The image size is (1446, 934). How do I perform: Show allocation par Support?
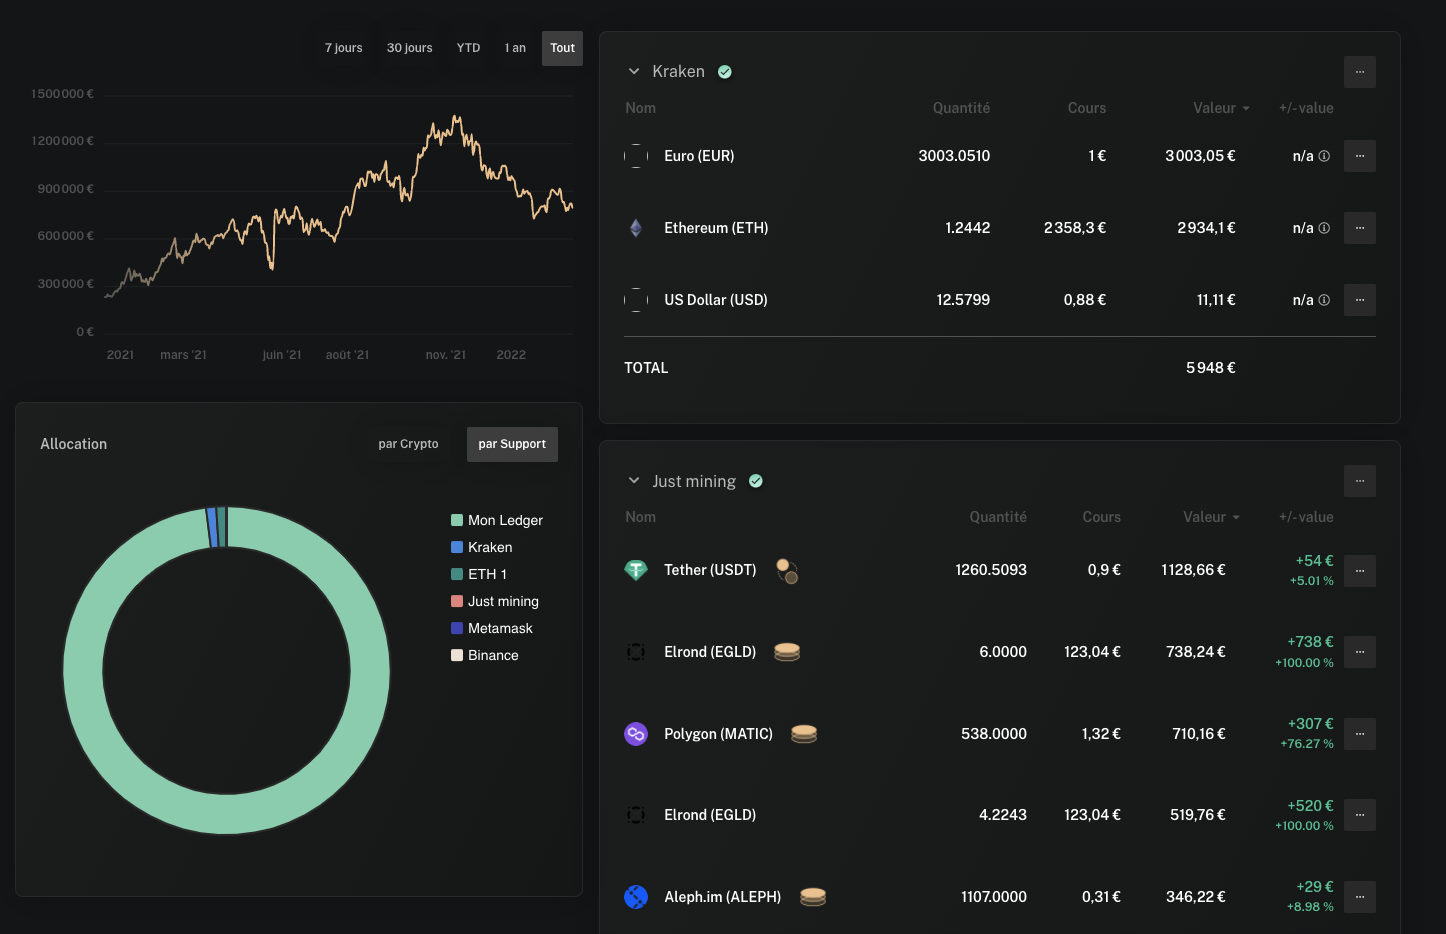coord(512,444)
